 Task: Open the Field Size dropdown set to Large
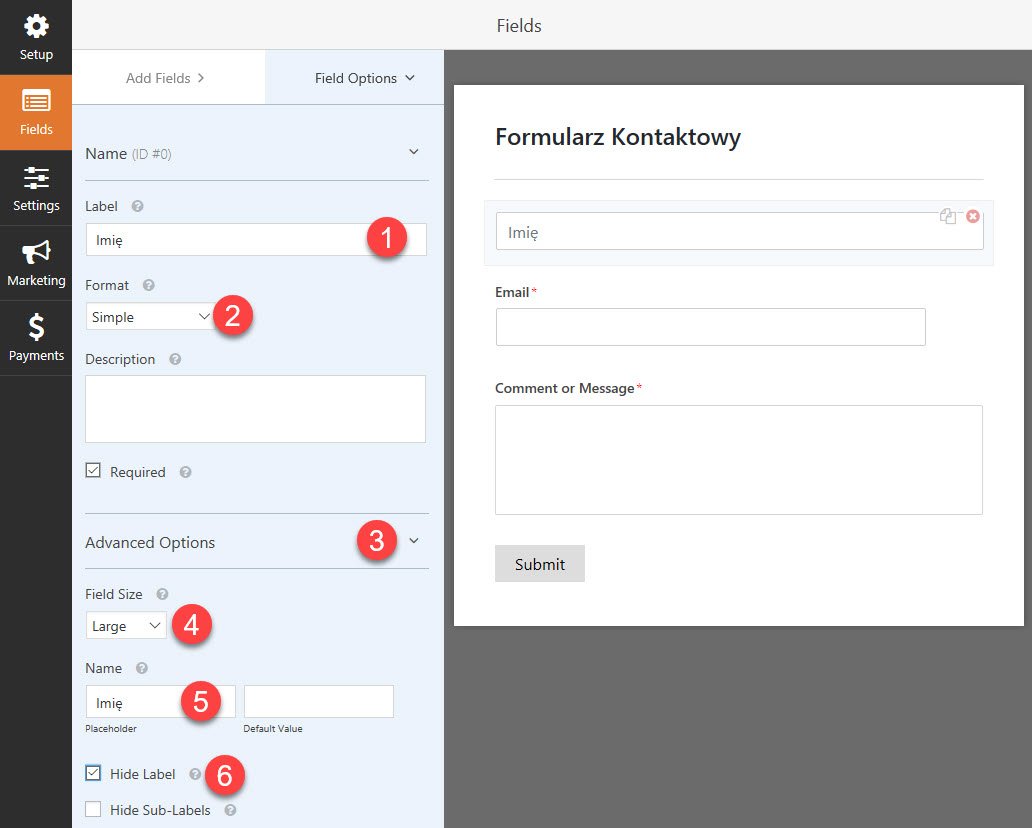[x=126, y=625]
